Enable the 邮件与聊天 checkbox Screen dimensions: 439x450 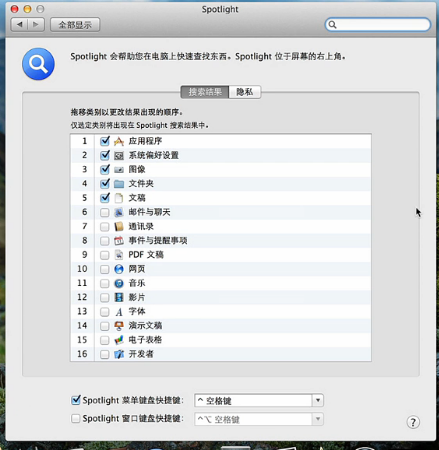click(x=105, y=212)
